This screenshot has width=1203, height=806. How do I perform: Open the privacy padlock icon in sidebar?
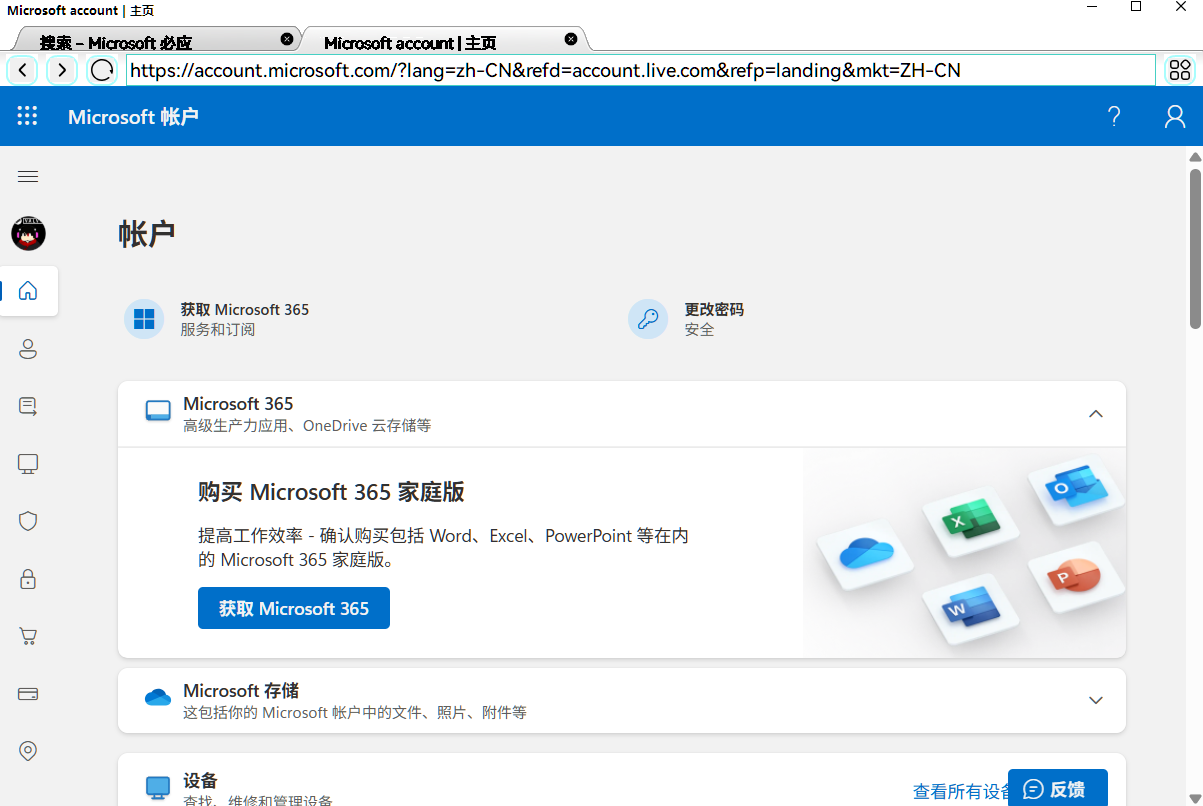coord(28,579)
